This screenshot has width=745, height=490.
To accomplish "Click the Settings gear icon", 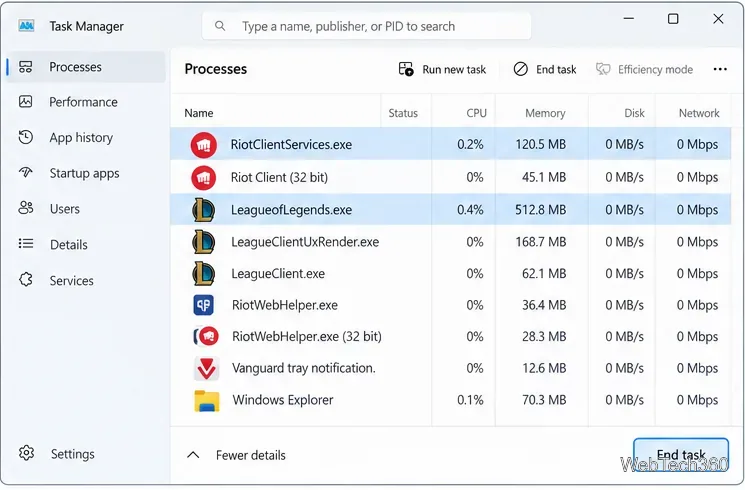I will pyautogui.click(x=26, y=453).
